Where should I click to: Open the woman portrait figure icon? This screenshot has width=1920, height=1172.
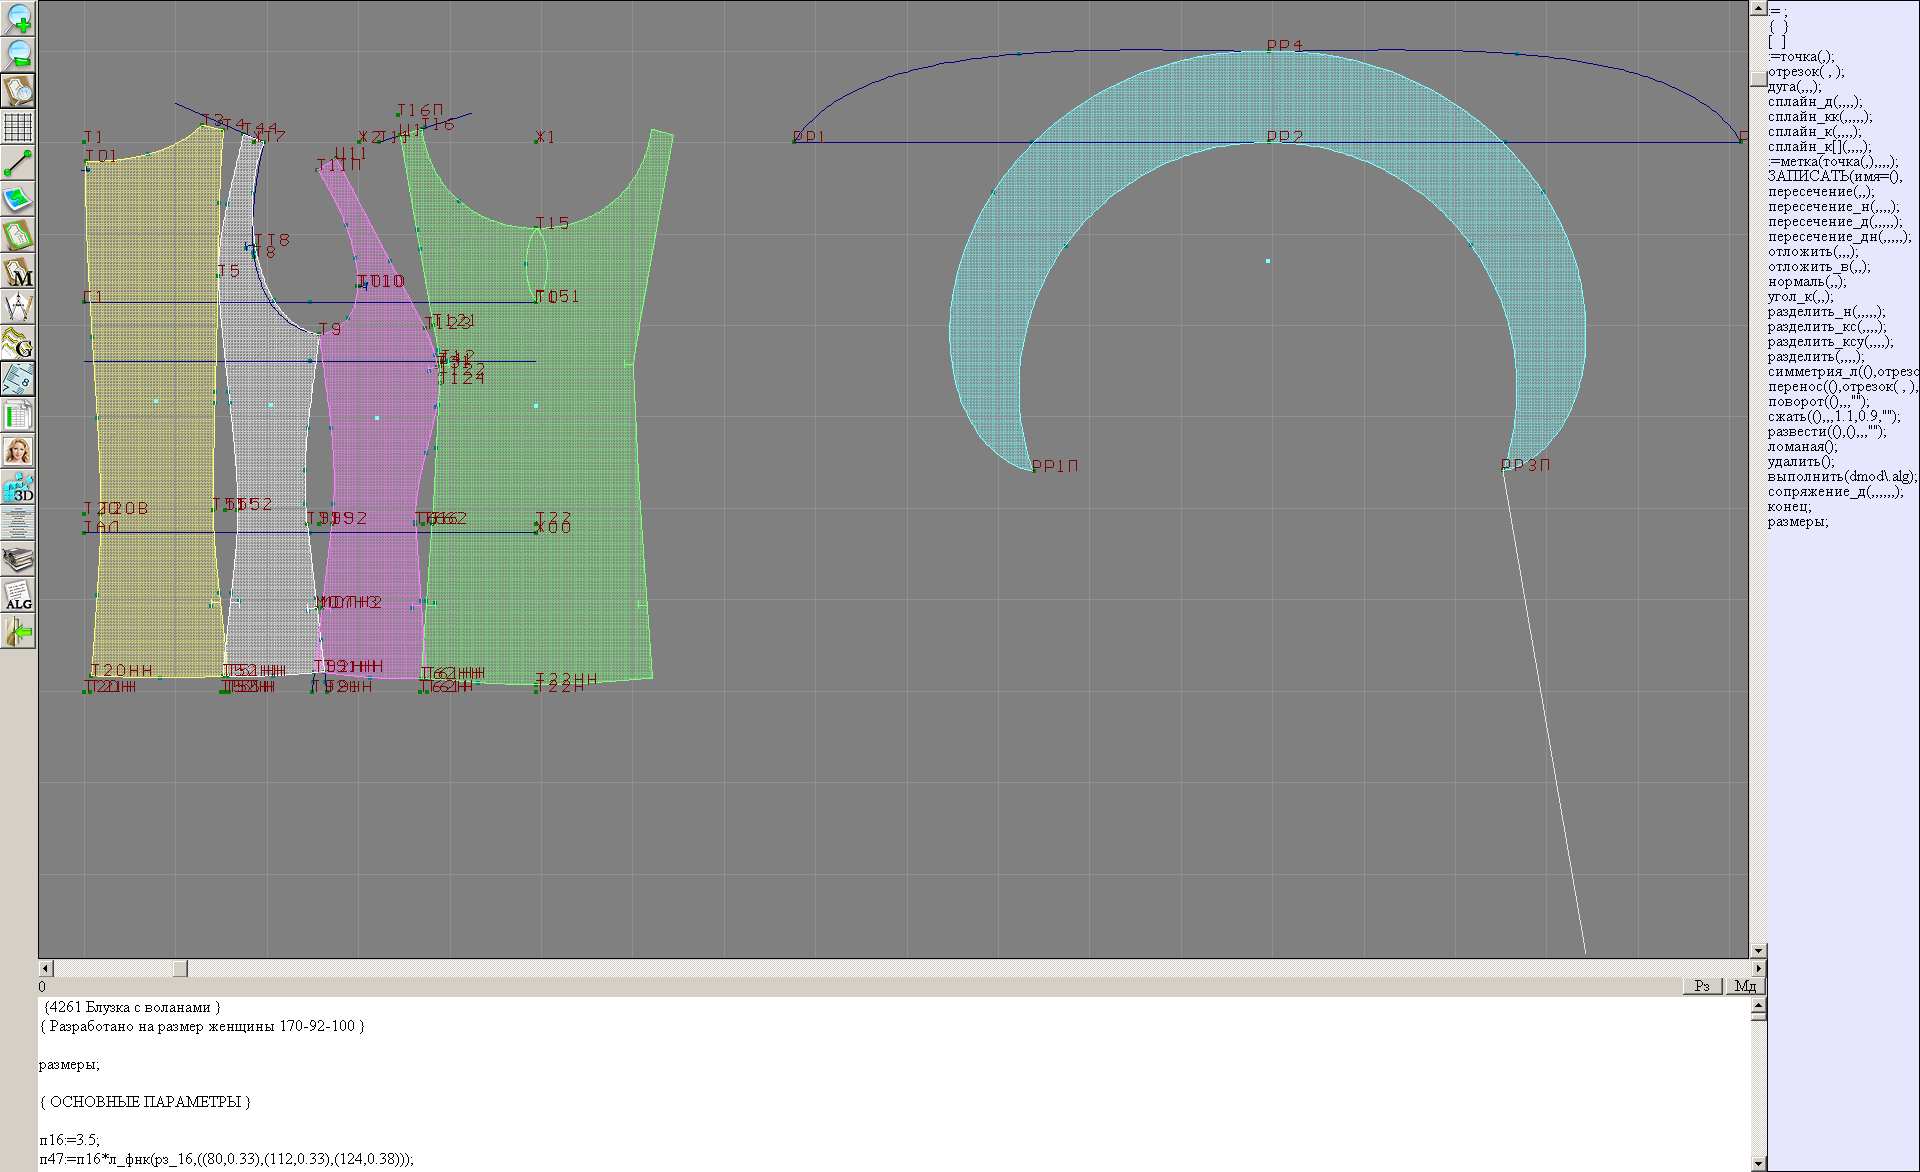pyautogui.click(x=18, y=451)
